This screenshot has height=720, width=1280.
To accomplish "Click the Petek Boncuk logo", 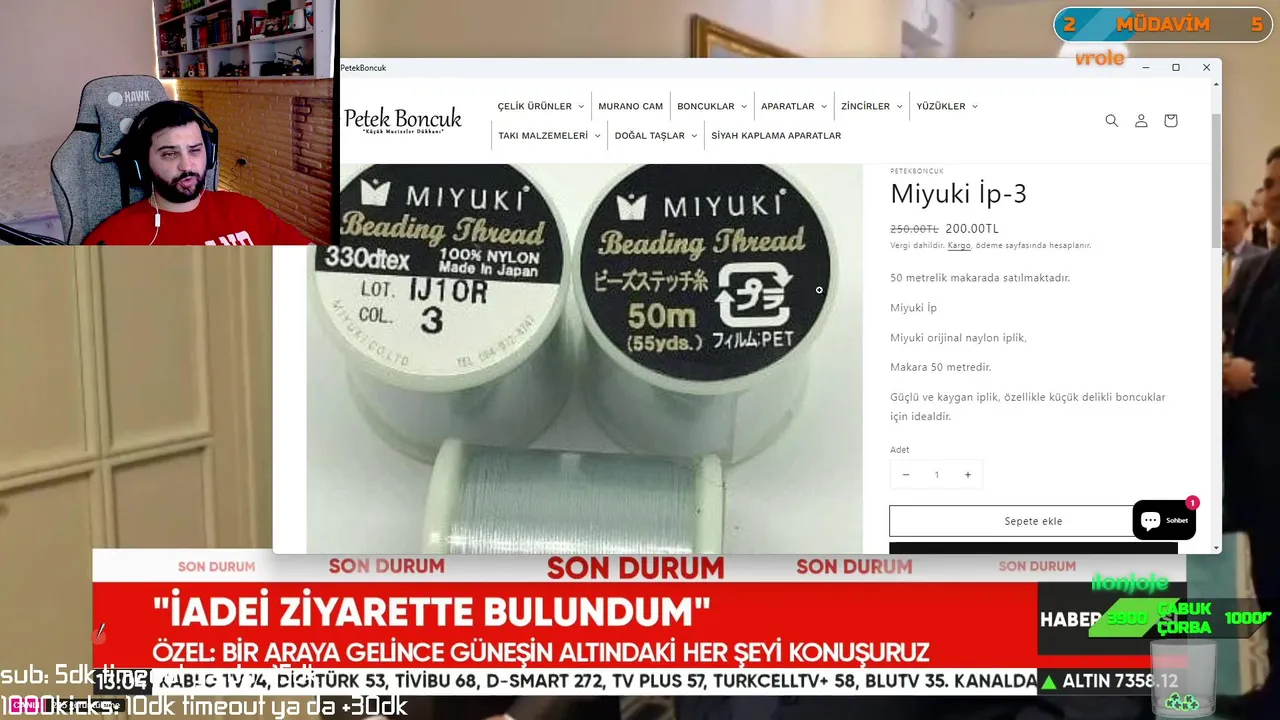I will pyautogui.click(x=403, y=120).
